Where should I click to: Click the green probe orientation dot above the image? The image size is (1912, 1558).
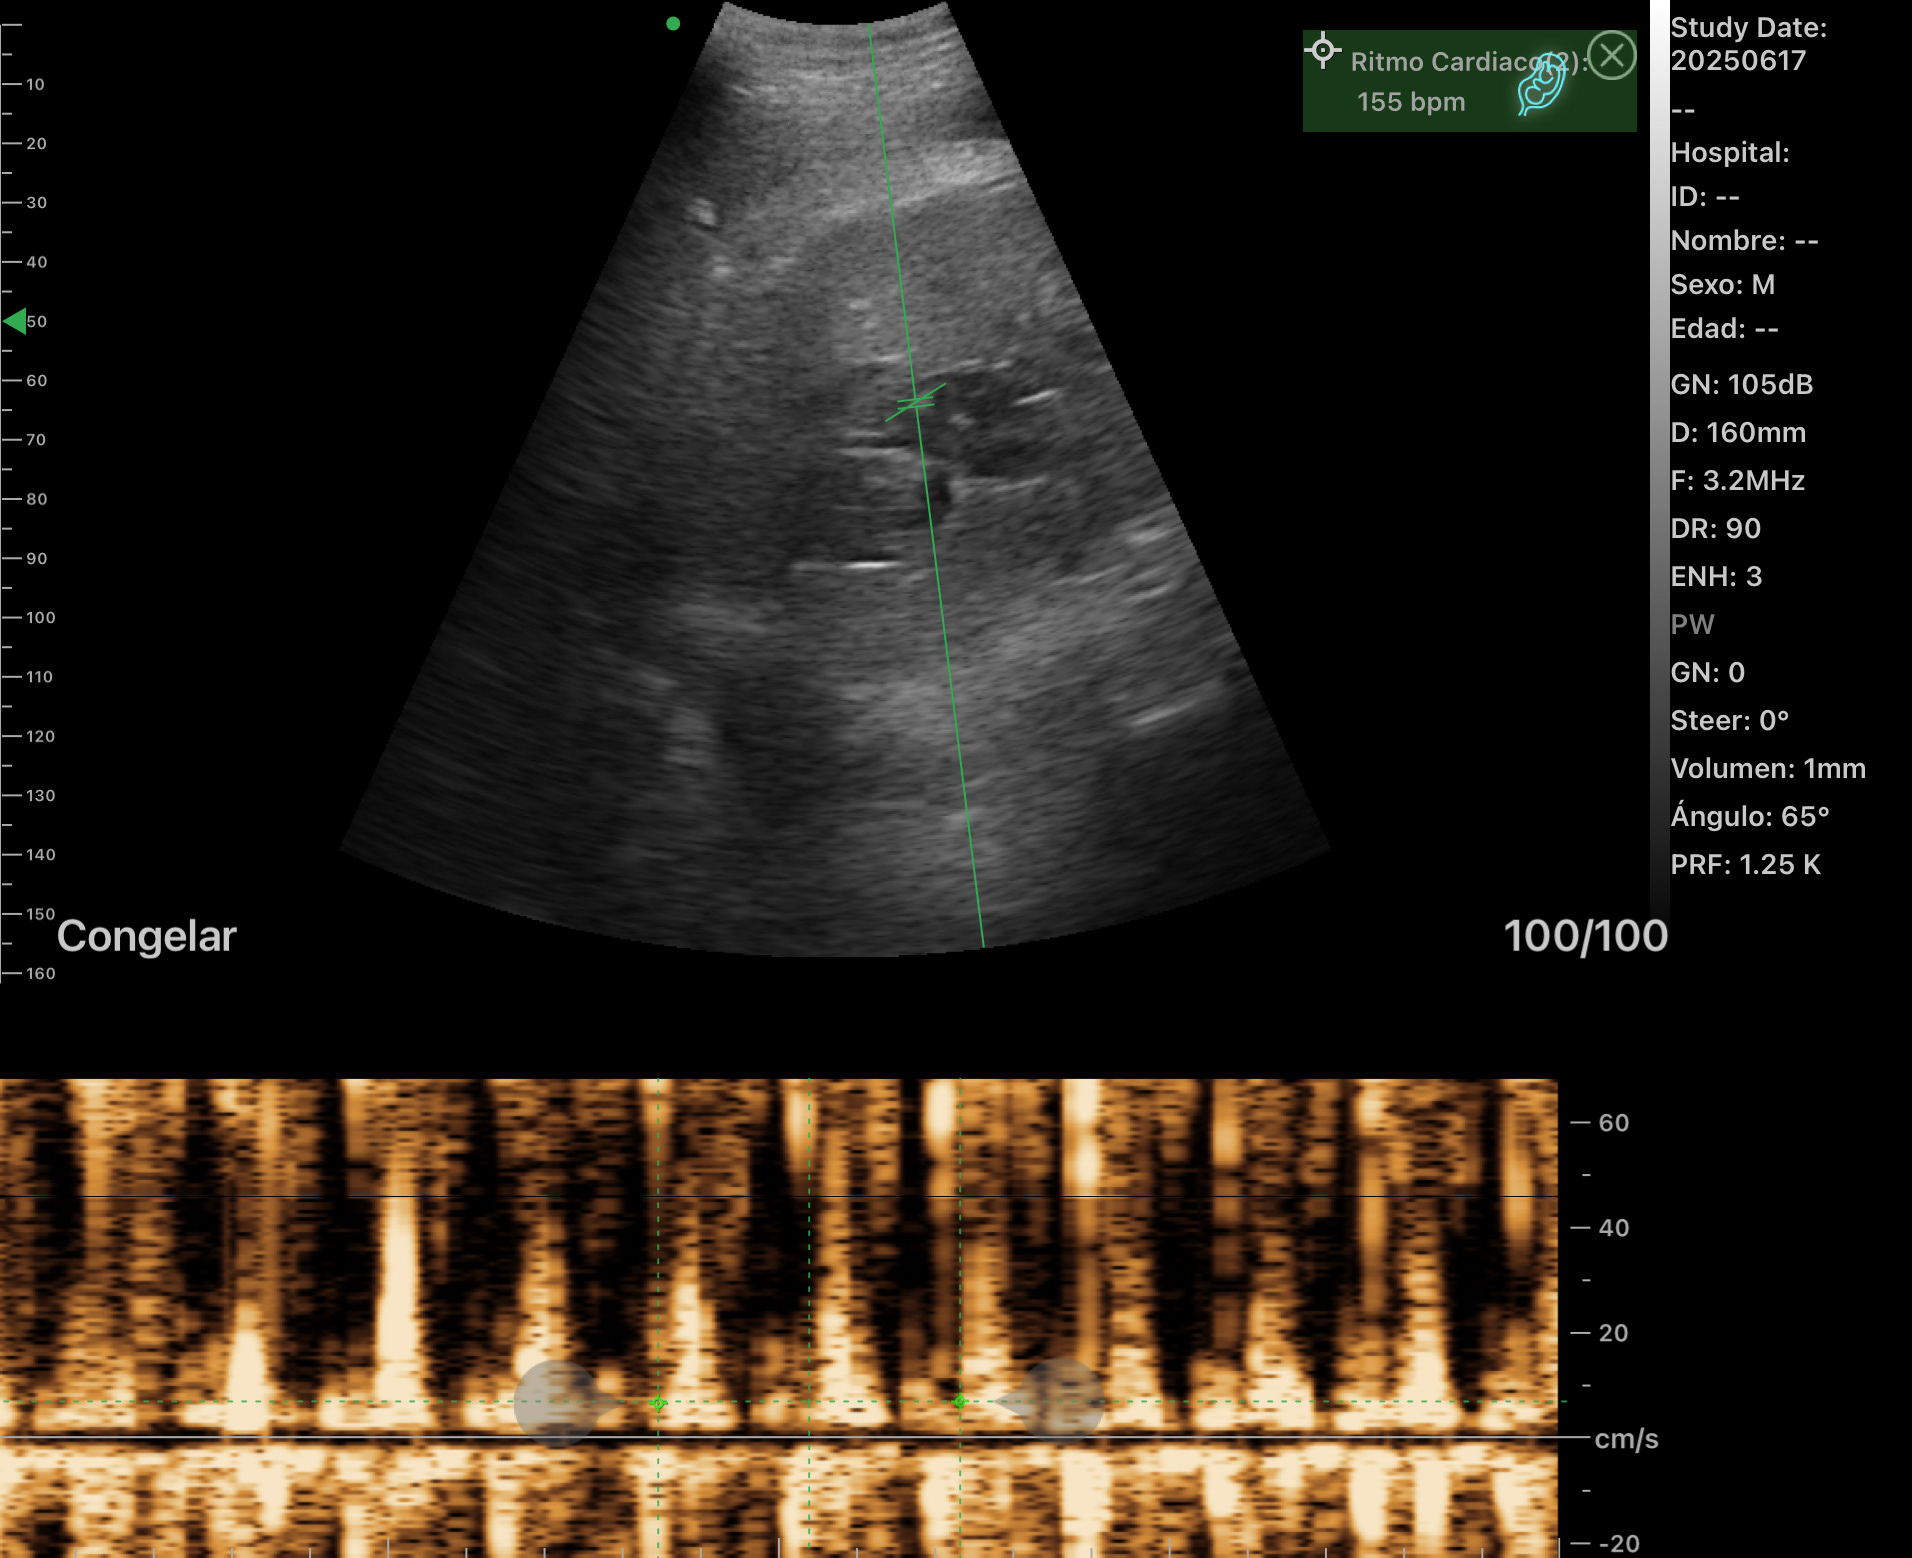[673, 22]
